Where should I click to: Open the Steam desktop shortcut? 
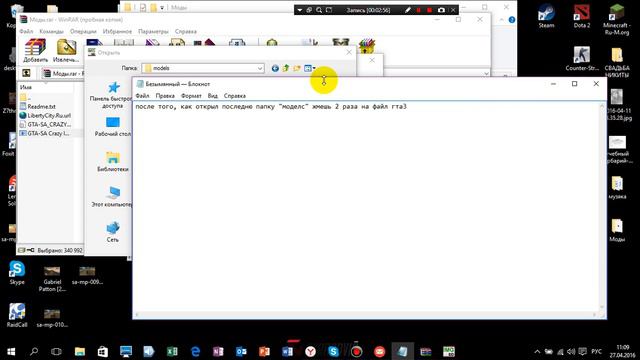pyautogui.click(x=546, y=17)
